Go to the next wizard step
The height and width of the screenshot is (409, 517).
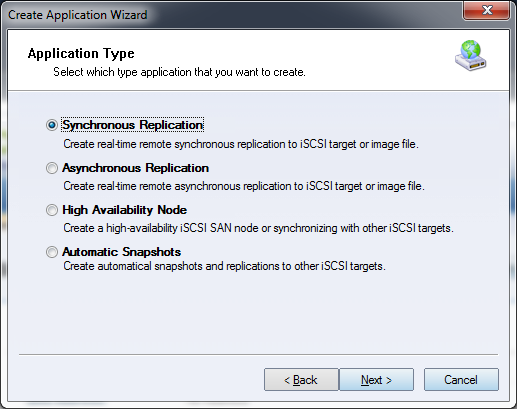(x=376, y=380)
